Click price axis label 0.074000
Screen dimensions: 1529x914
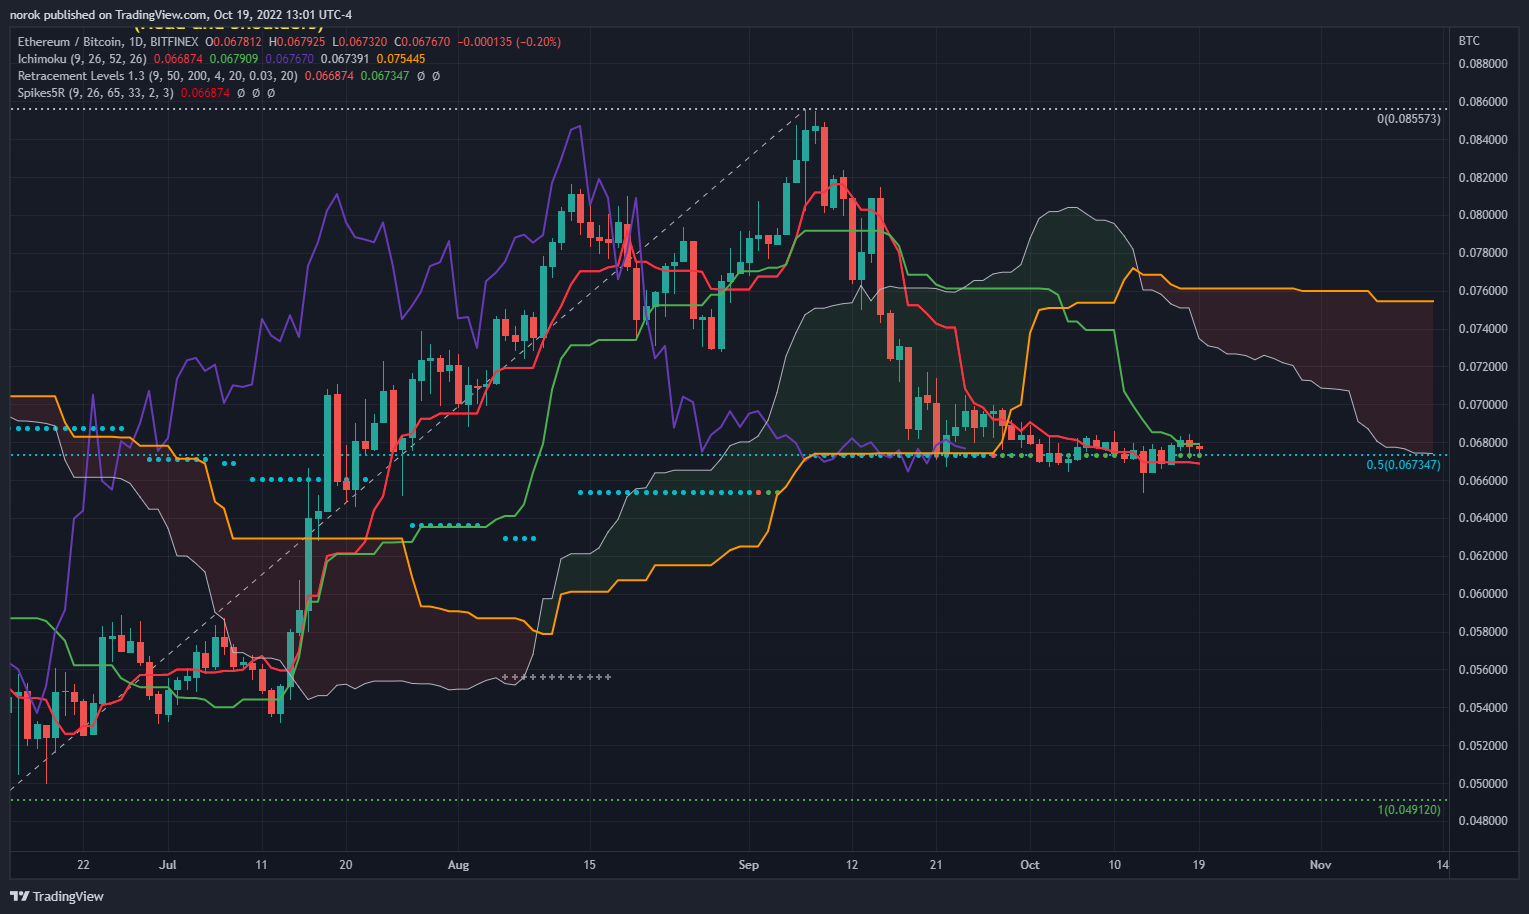(x=1483, y=329)
